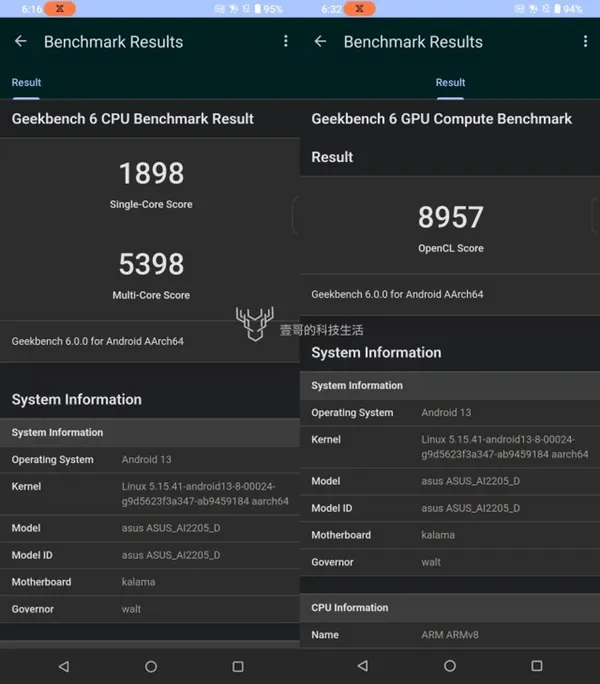Tap Geekbench 6.0.0 version text on right

click(x=397, y=294)
